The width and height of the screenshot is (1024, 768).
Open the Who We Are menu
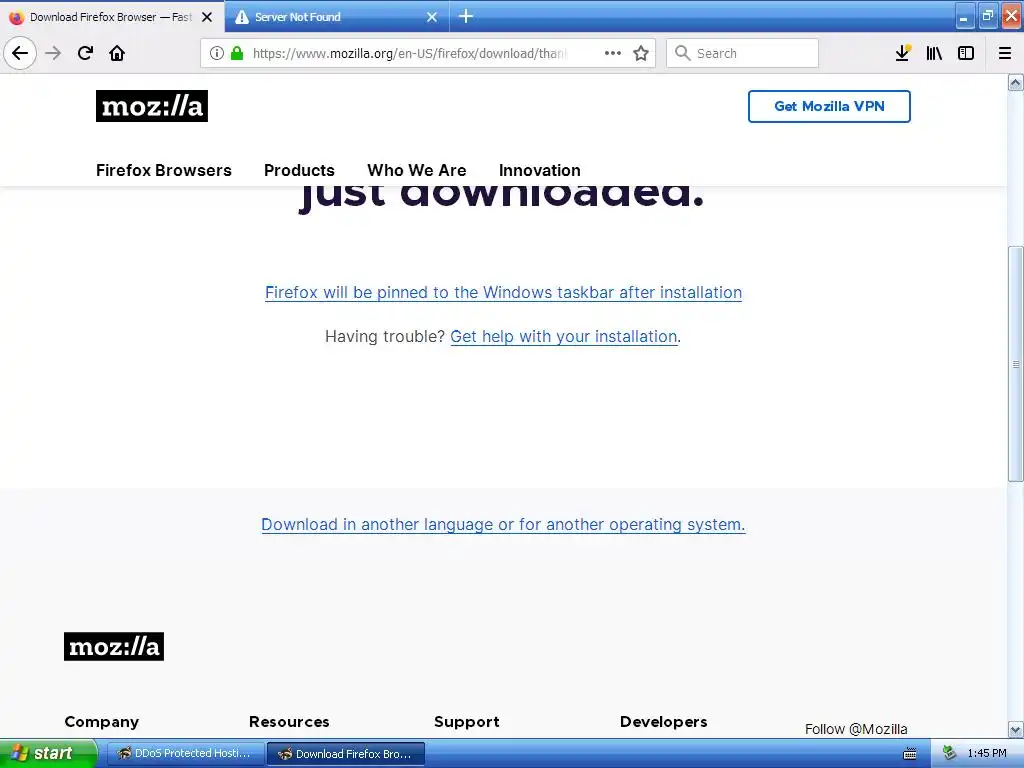417,170
